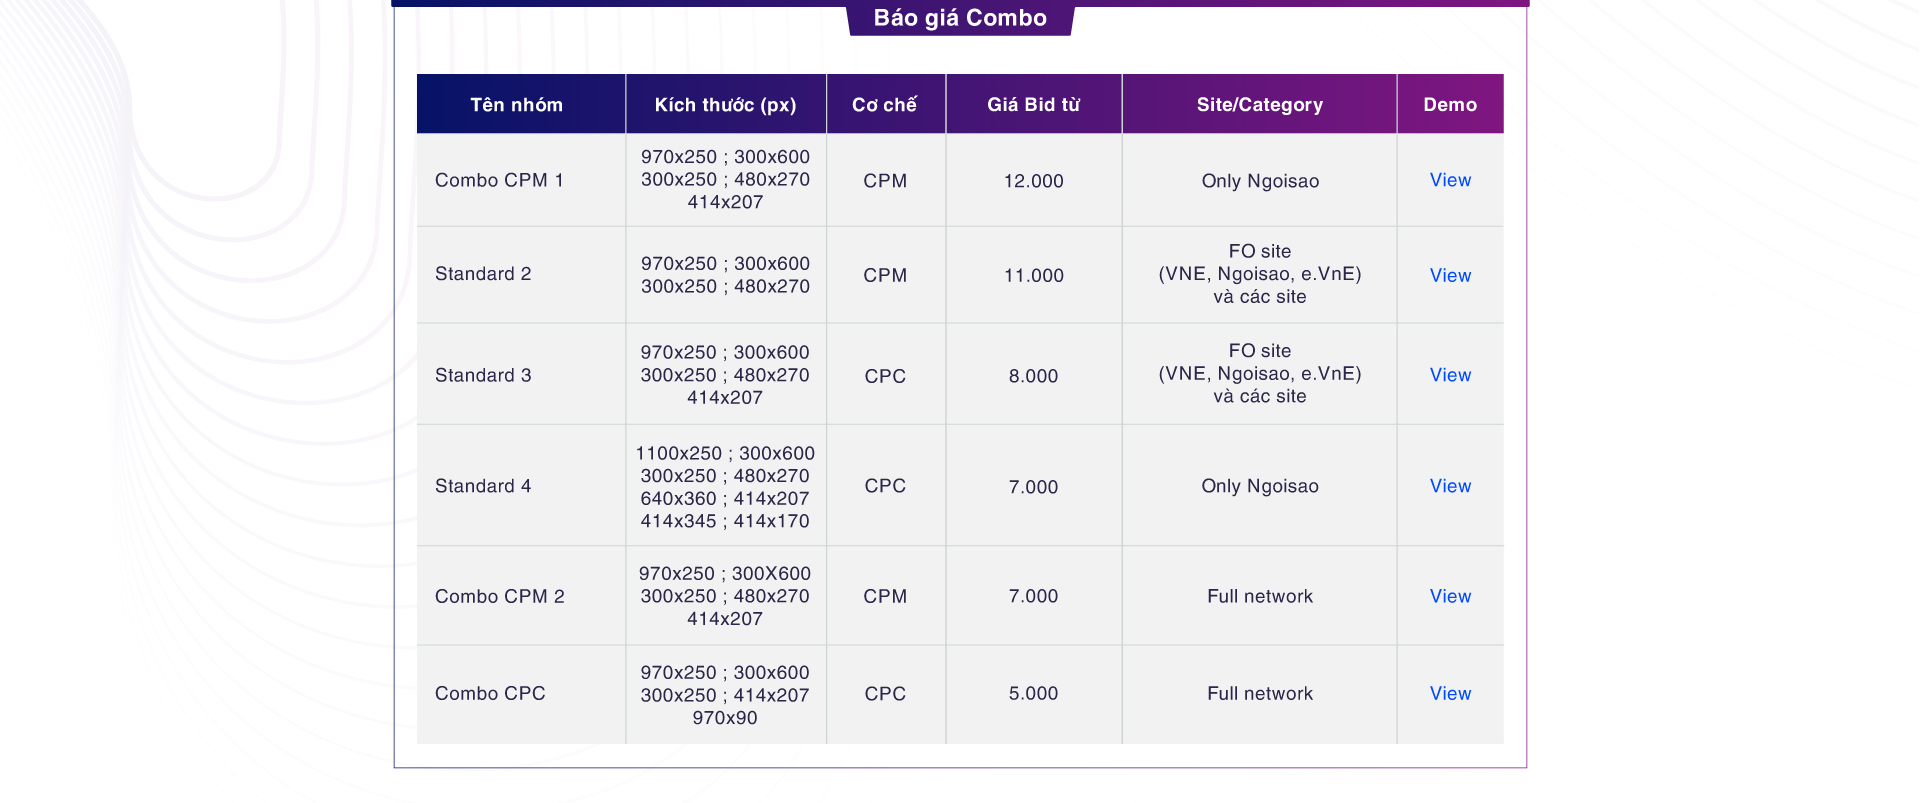Click the Kích thước (px) column header

pyautogui.click(x=726, y=104)
